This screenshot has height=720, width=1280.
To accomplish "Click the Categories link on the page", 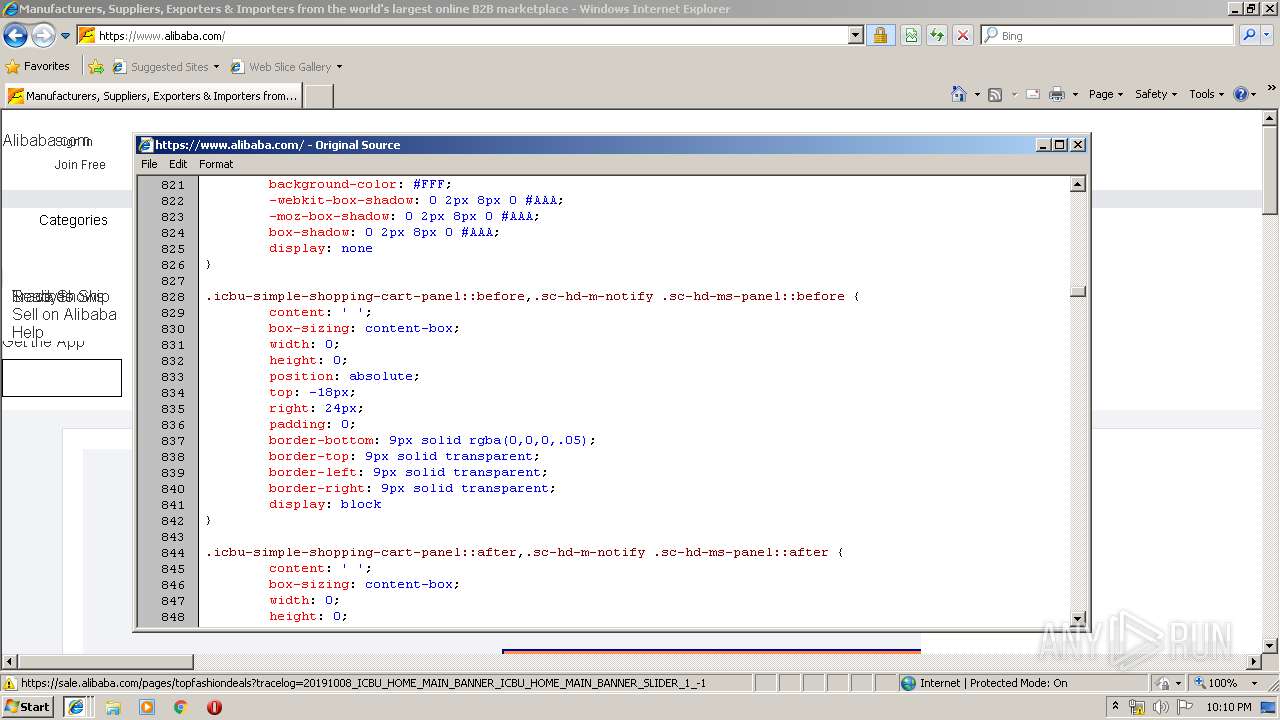I will (73, 220).
